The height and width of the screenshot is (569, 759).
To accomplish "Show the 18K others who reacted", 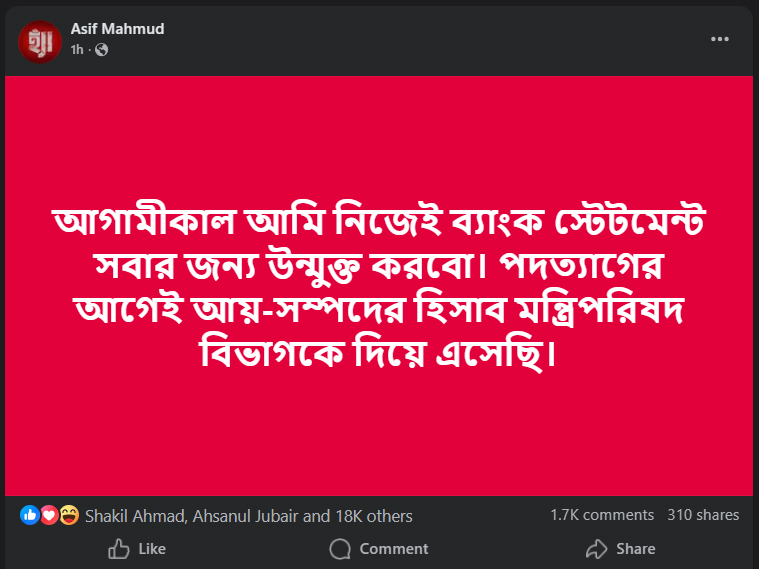I will [371, 516].
